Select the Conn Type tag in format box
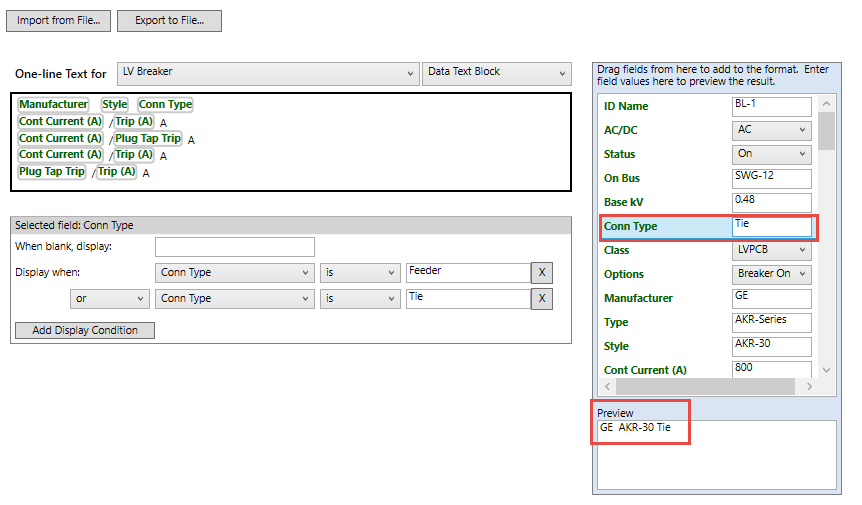Screen dimensions: 862x505 click(x=165, y=105)
